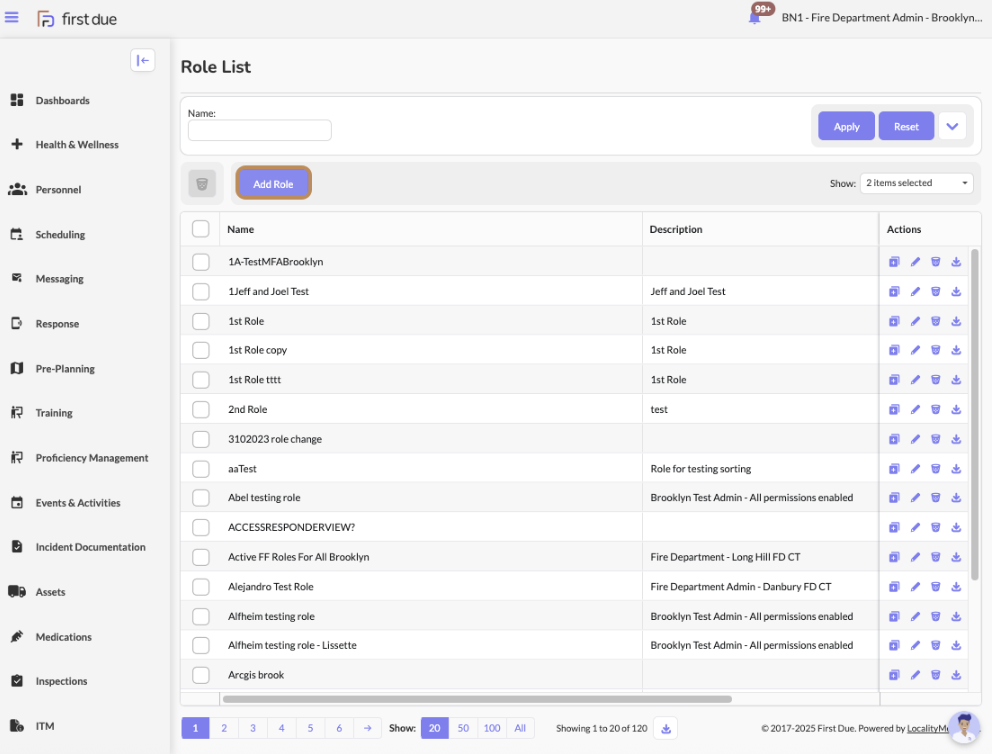Open the hamburger menu icon
This screenshot has width=992, height=754.
click(x=12, y=18)
